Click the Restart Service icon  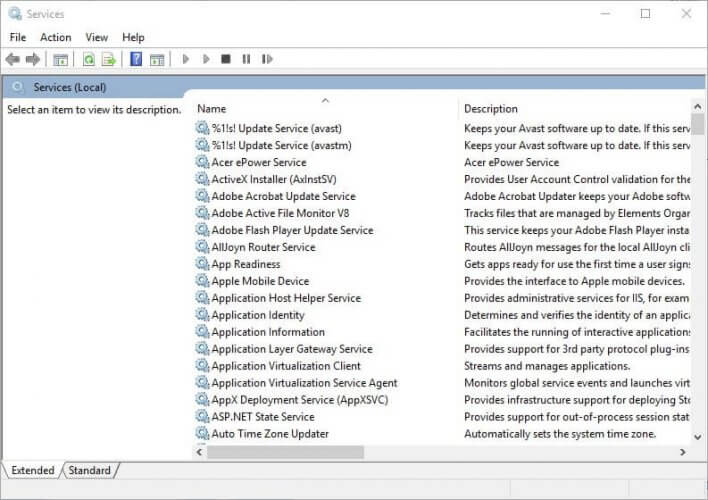coord(267,59)
